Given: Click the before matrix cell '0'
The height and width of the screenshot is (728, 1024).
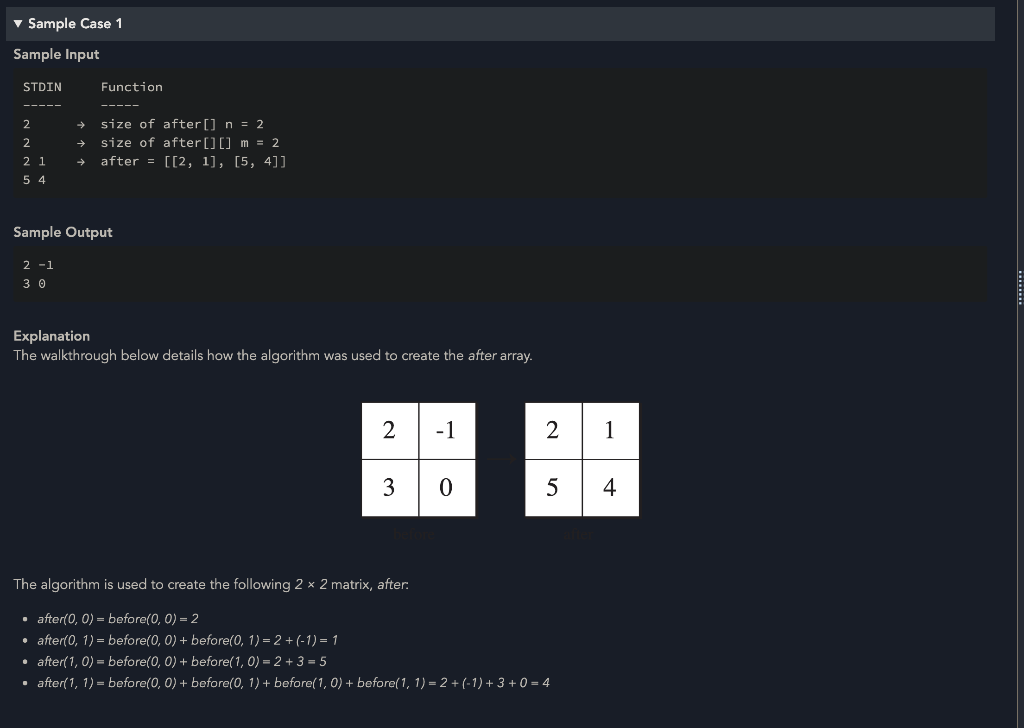Looking at the screenshot, I should pyautogui.click(x=447, y=488).
